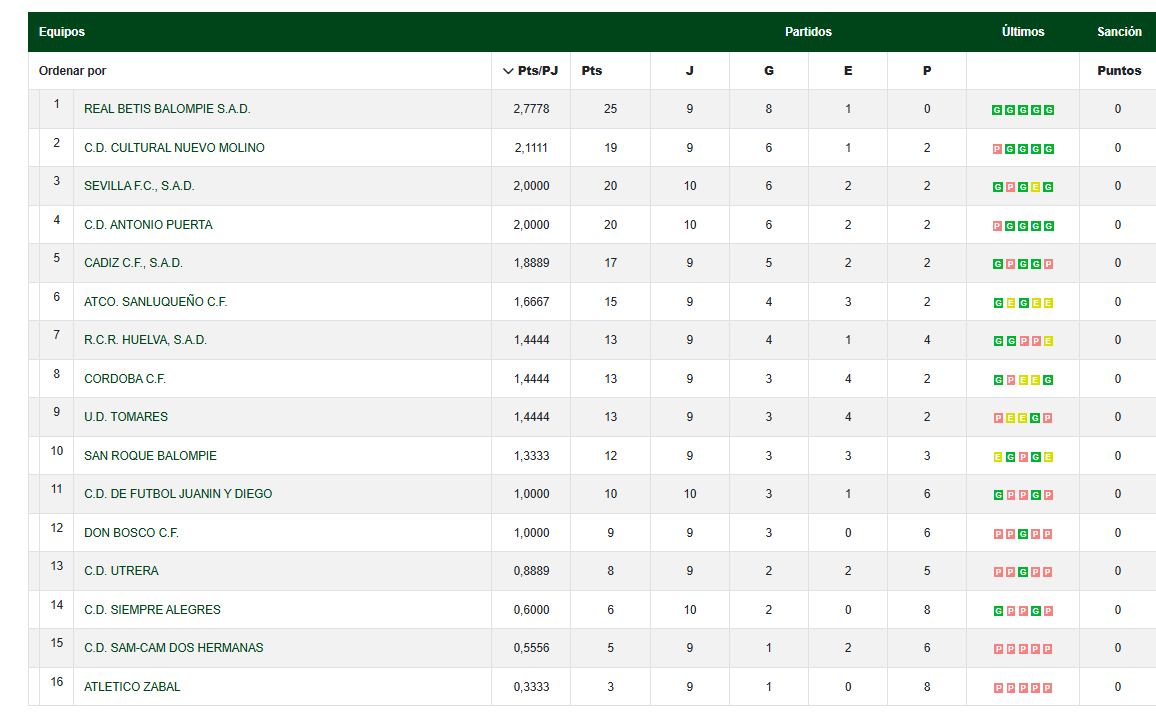Screen dimensions: 1156x718
Task: Click Sevilla F.C. yellow E result icon
Action: pyautogui.click(x=1036, y=187)
